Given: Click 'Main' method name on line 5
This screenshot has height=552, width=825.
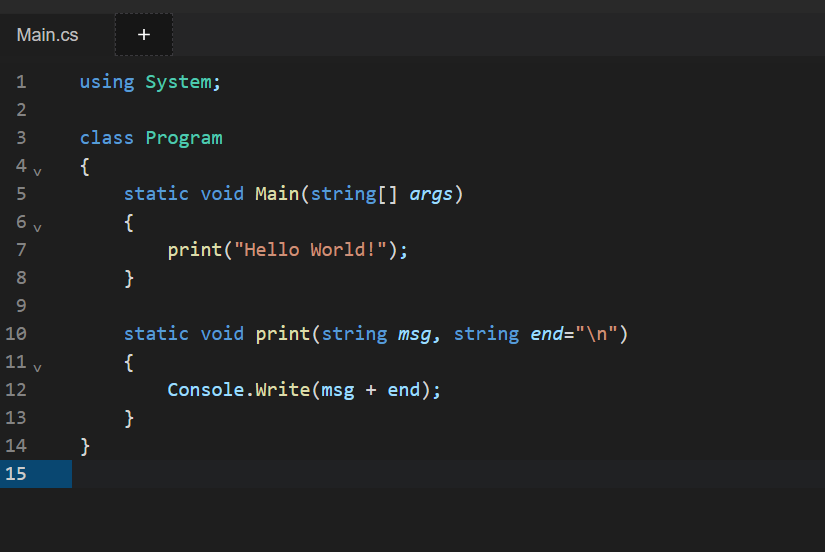Looking at the screenshot, I should click(277, 194).
